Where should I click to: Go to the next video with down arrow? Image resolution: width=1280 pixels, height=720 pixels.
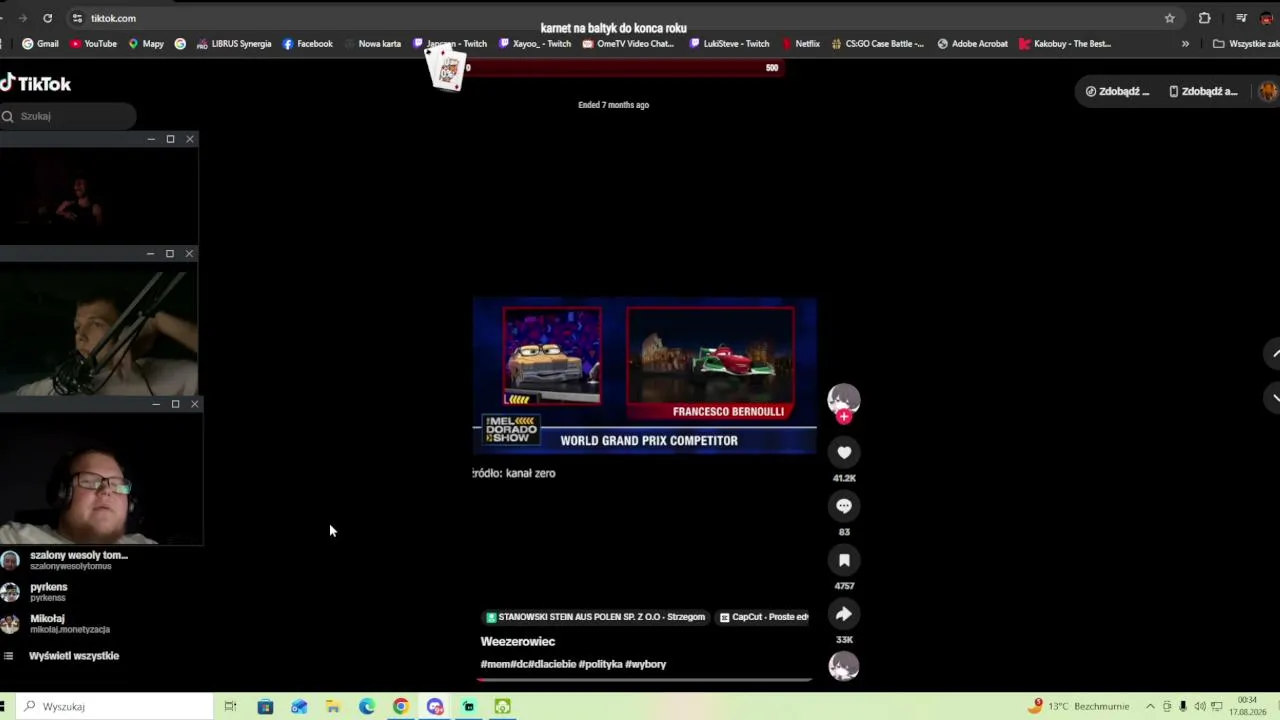(1274, 397)
